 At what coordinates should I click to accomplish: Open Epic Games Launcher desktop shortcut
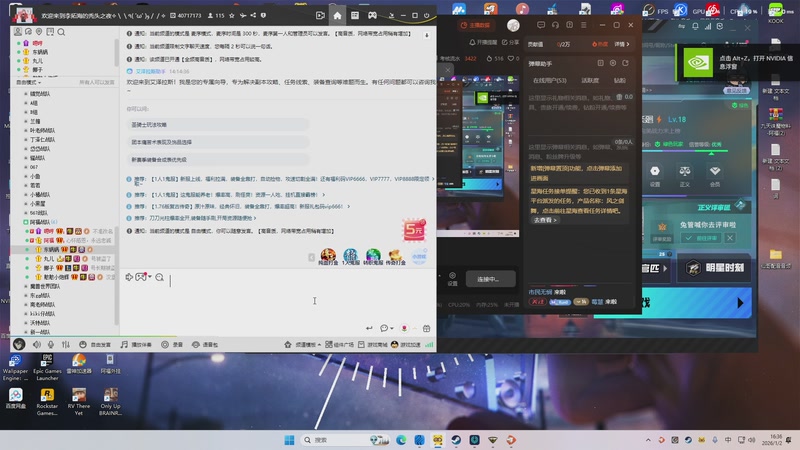point(47,367)
